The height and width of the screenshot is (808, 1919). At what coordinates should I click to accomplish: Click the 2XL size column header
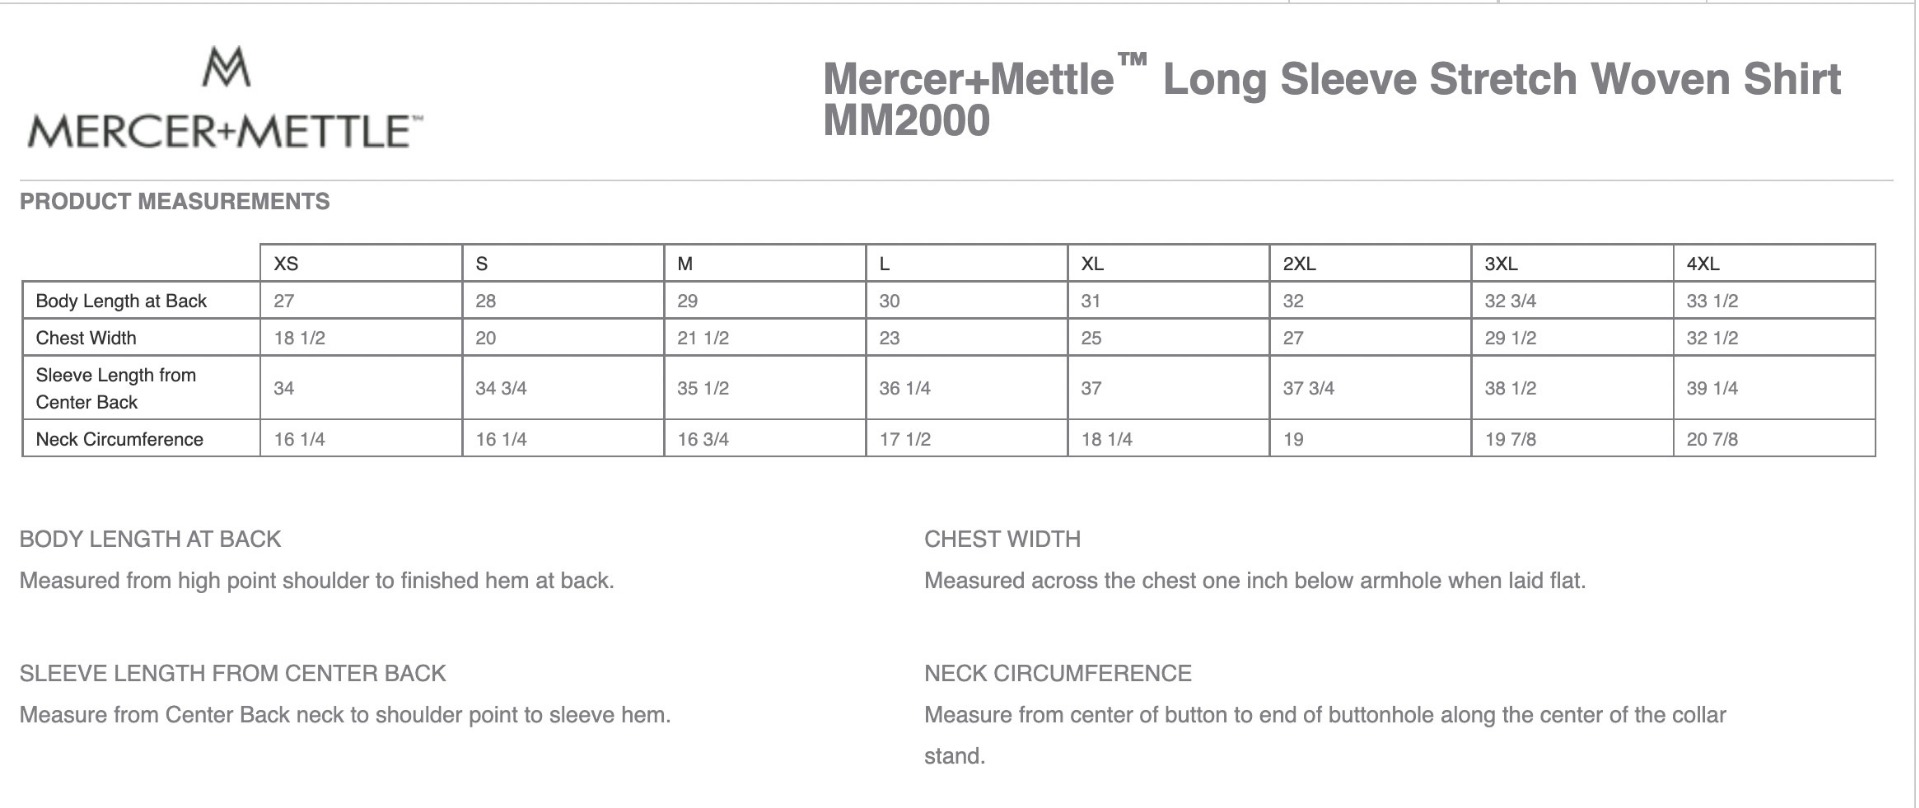(1299, 264)
